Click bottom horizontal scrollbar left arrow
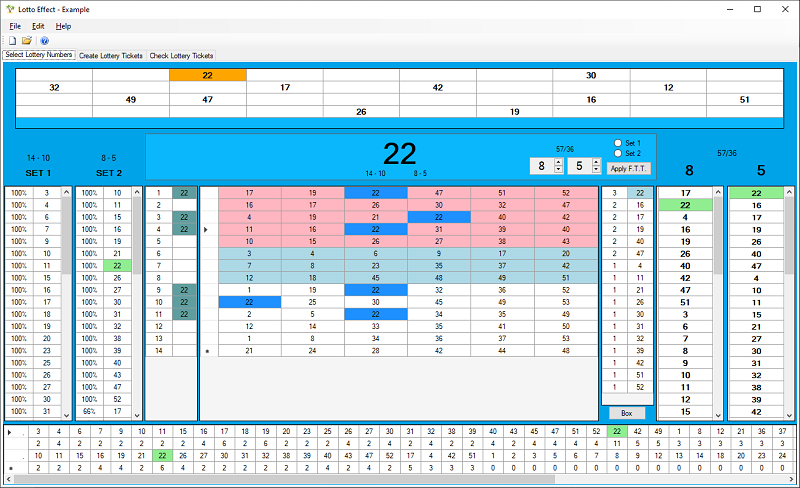Viewport: 800px width, 488px height. pyautogui.click(x=9, y=479)
